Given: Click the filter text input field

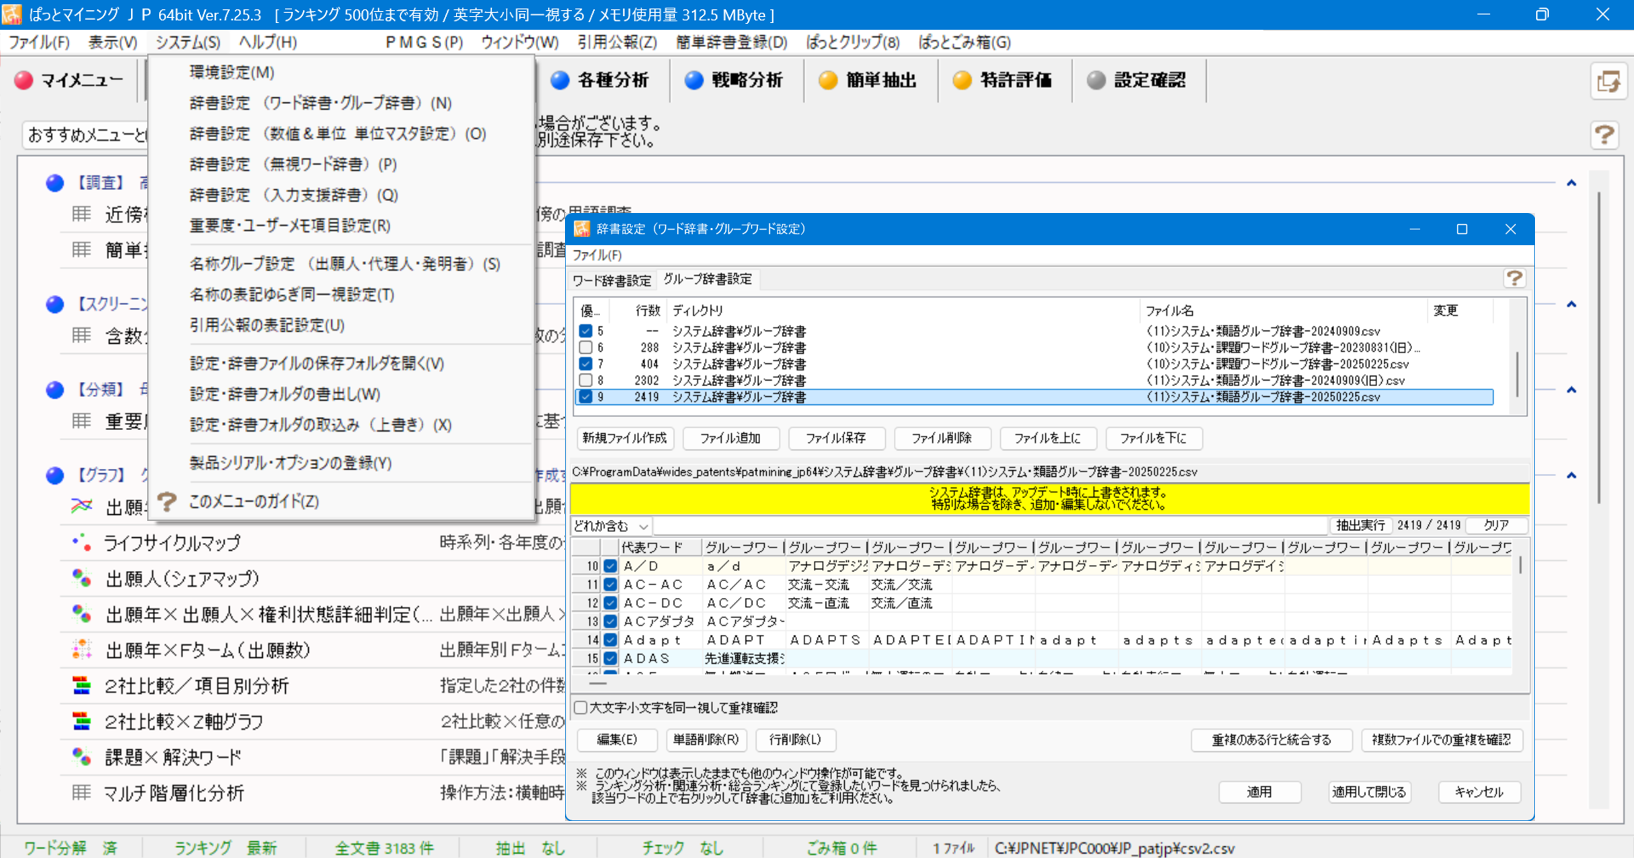Looking at the screenshot, I should point(991,525).
